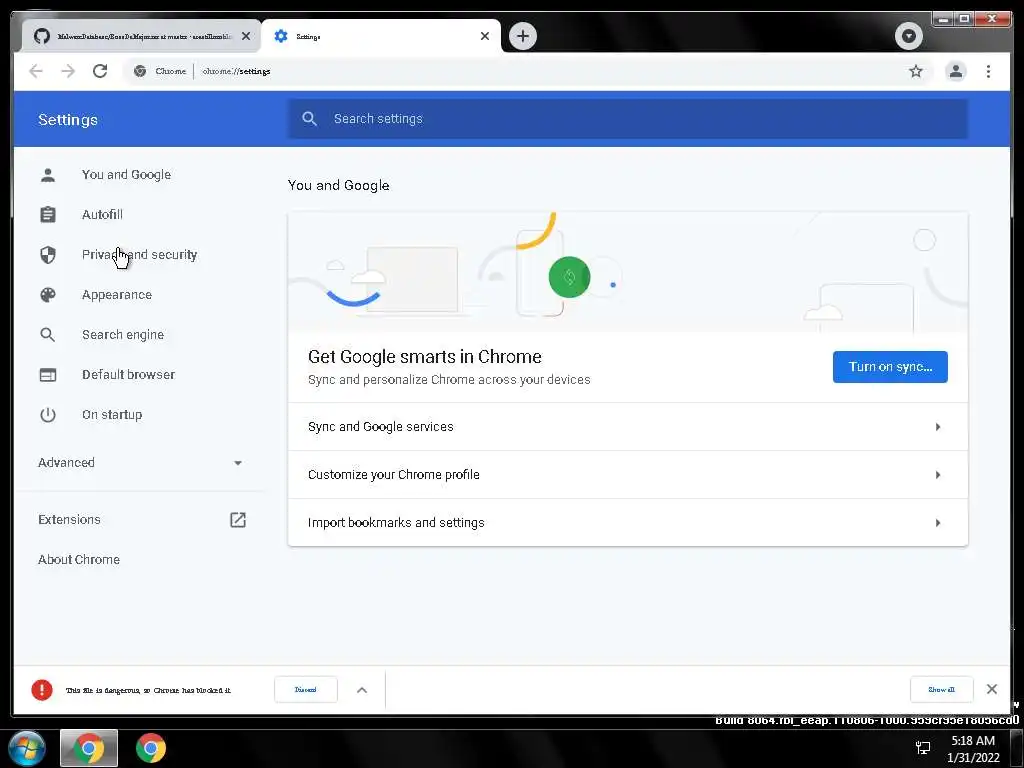Open Appearance settings

coord(117,295)
